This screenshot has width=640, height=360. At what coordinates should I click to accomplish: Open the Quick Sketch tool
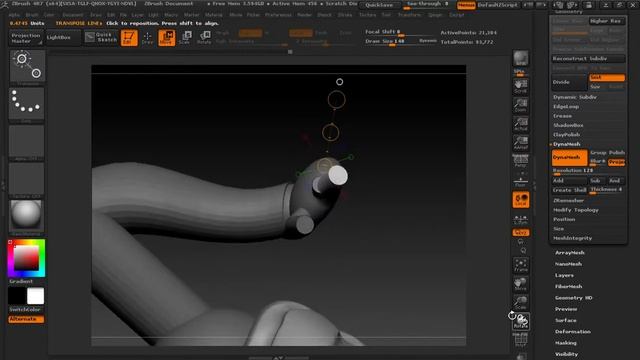pyautogui.click(x=102, y=38)
